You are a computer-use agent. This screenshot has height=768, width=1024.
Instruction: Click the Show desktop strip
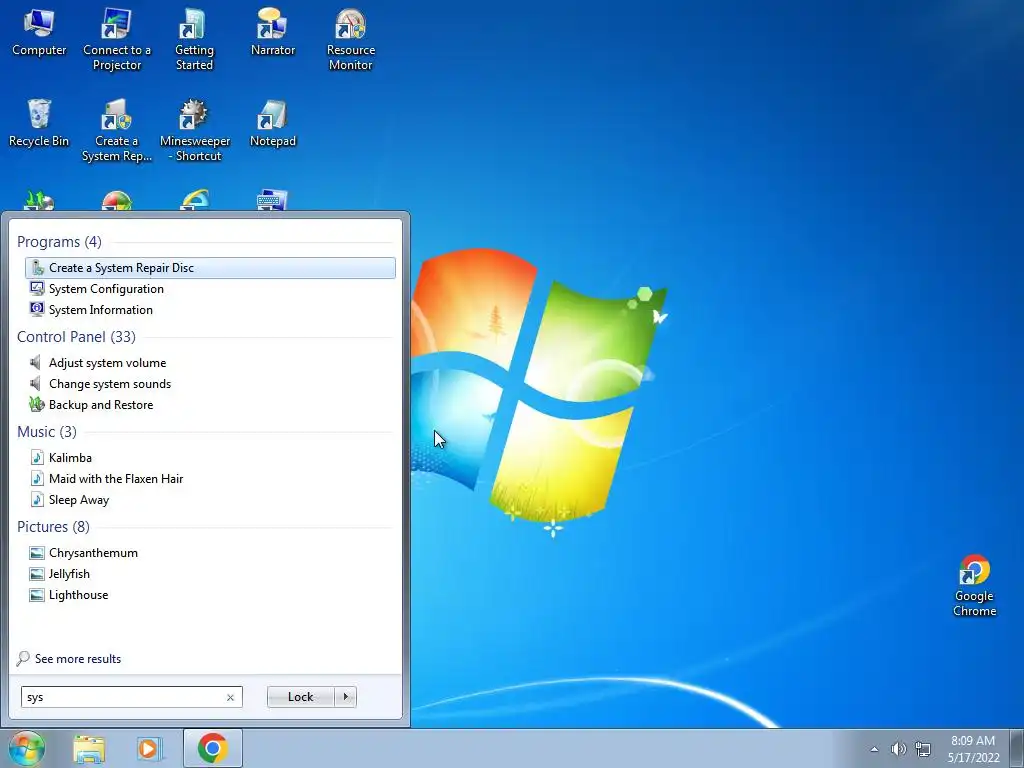click(x=1017, y=748)
